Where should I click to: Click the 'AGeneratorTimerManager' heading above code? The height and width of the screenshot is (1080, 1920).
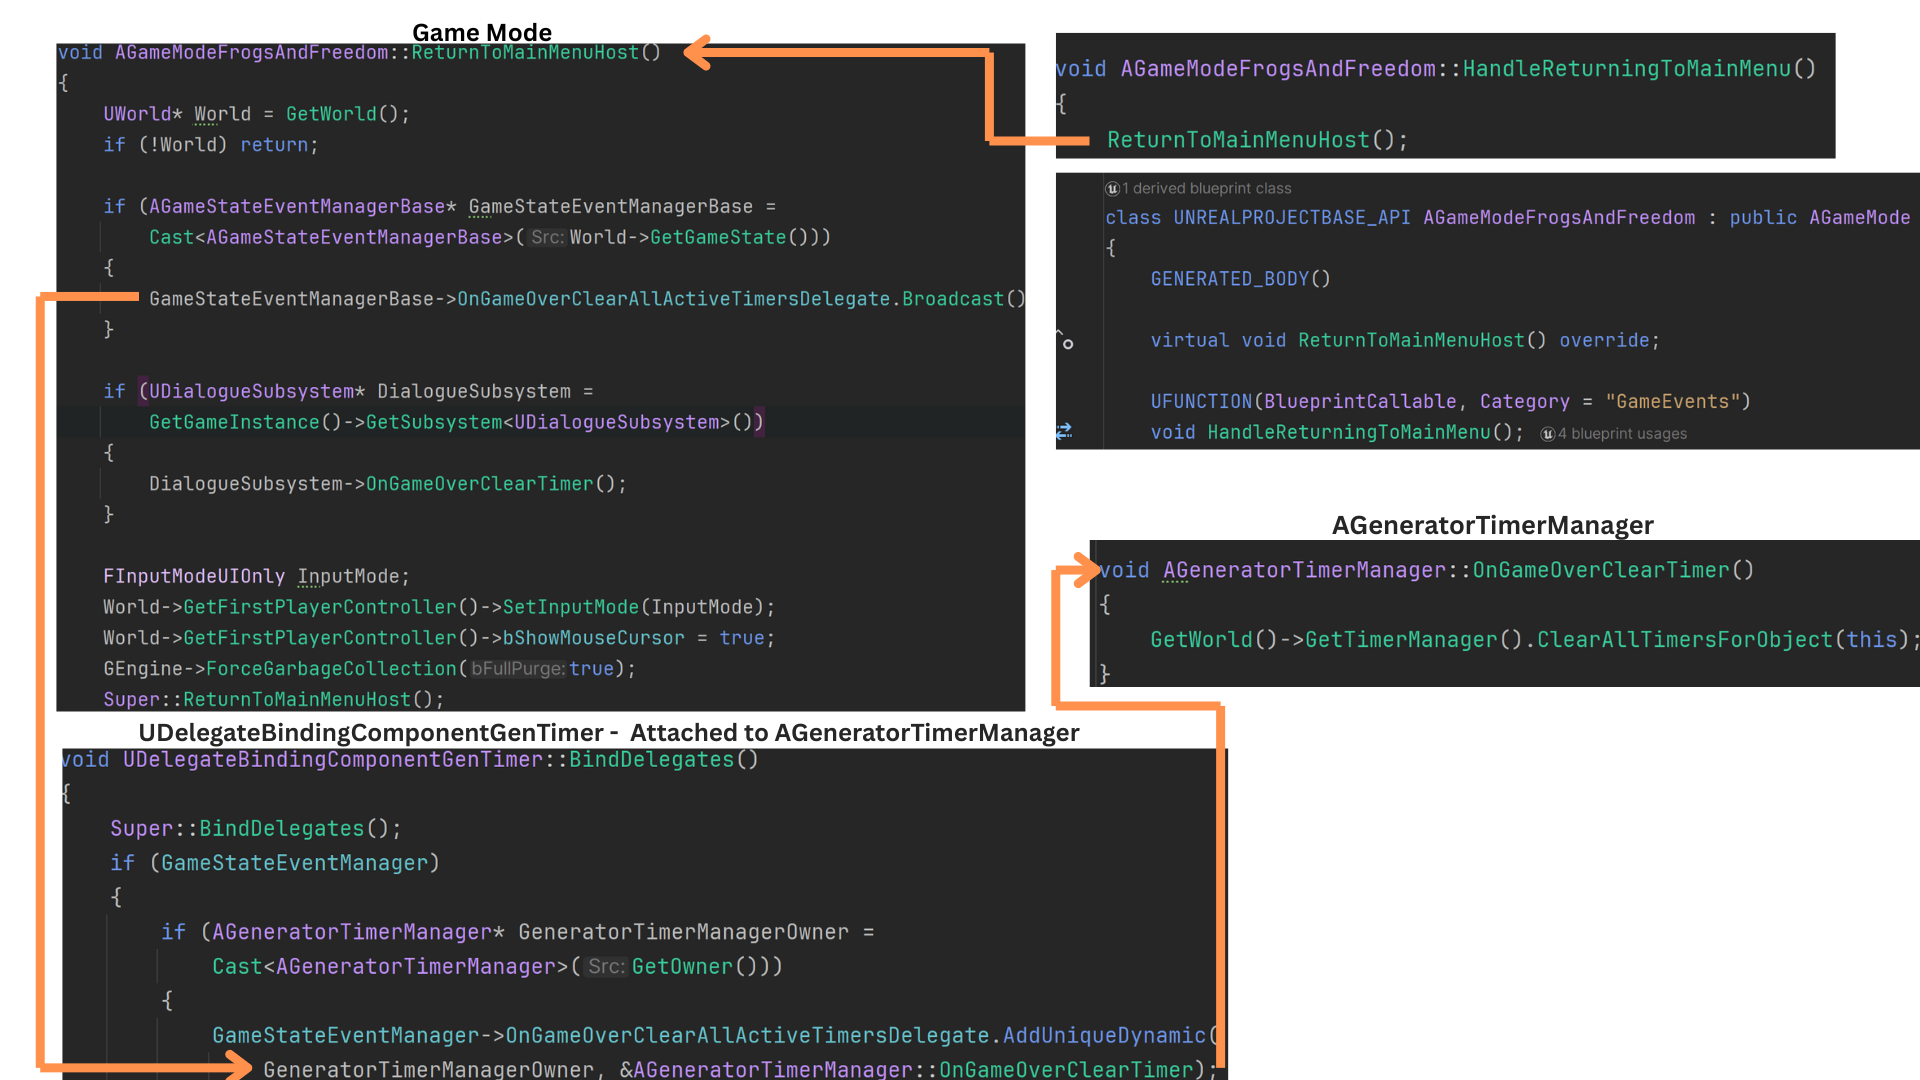(x=1492, y=525)
